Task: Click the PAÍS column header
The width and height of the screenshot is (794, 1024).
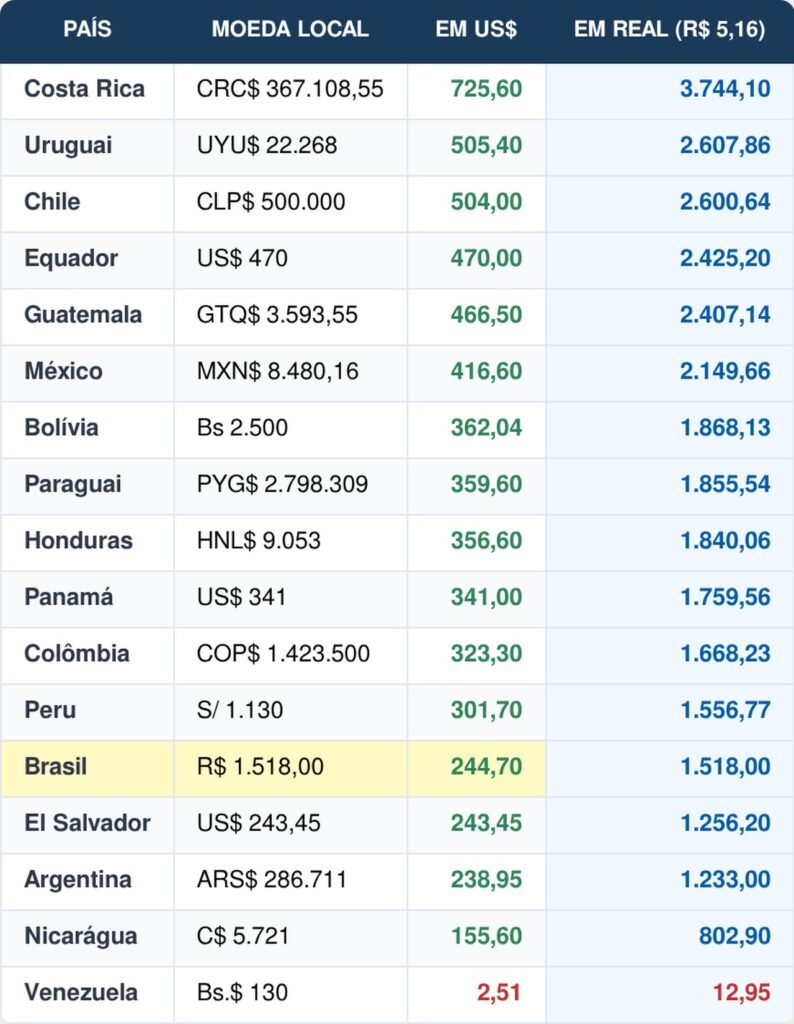Action: [87, 30]
